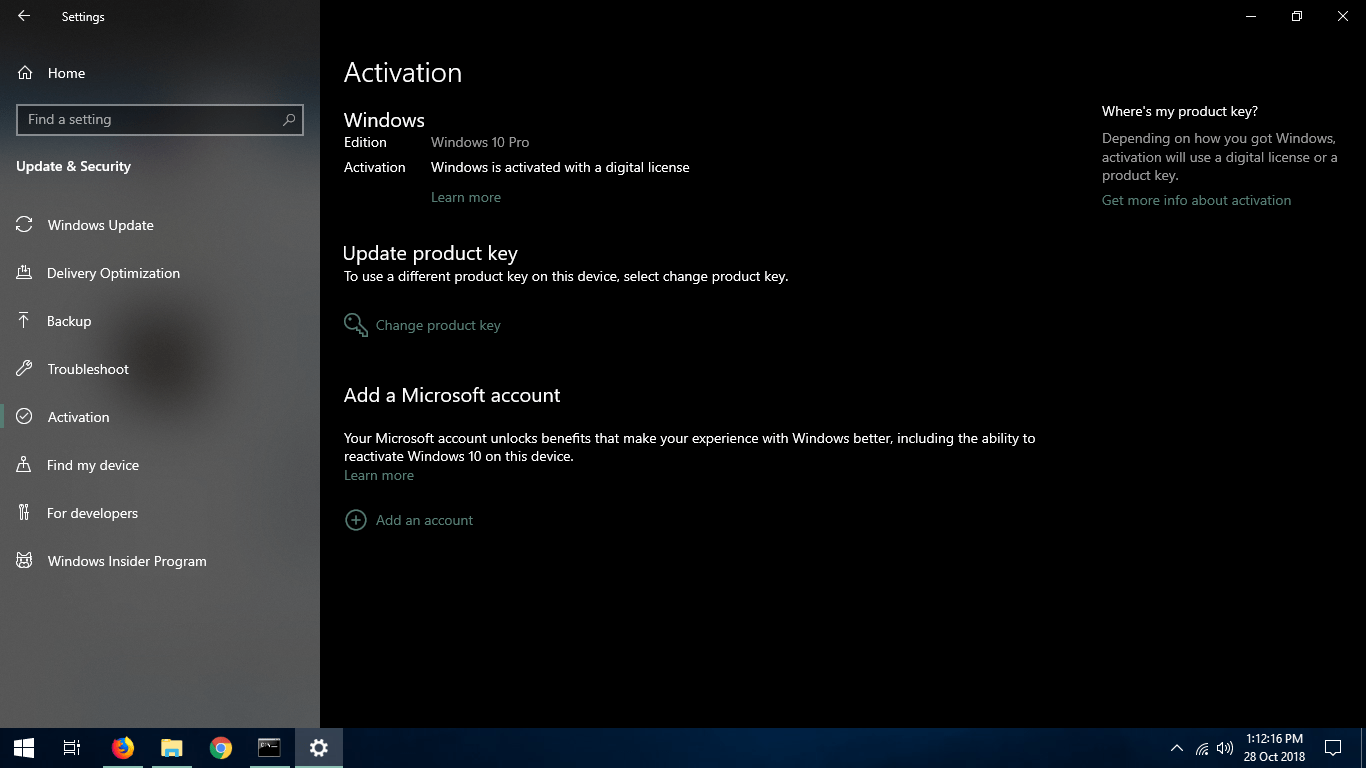This screenshot has height=768, width=1366.
Task: Click the Backup upload arrow icon
Action: point(25,320)
